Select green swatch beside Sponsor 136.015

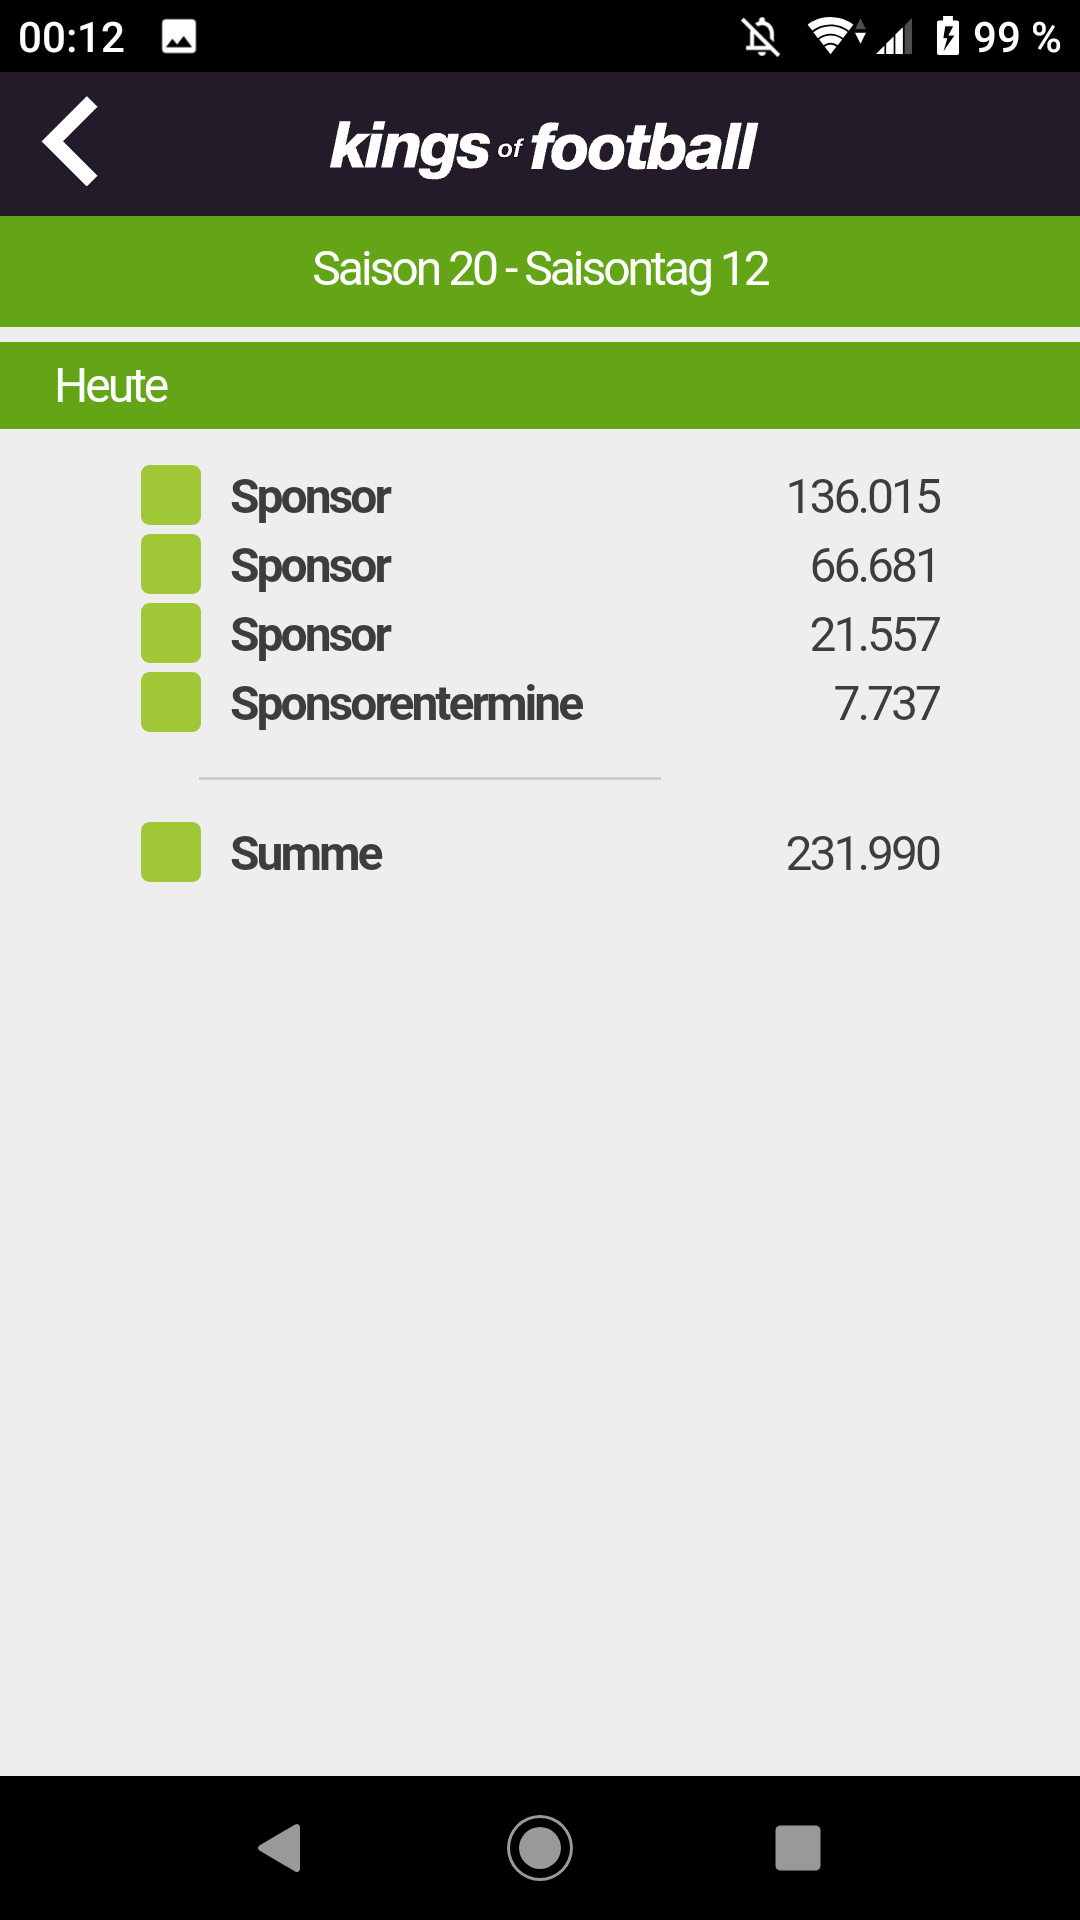click(171, 495)
